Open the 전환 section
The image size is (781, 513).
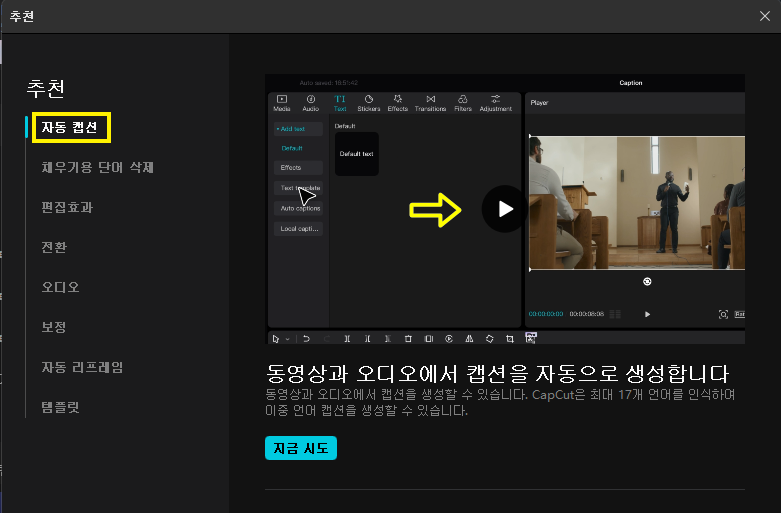coord(54,247)
